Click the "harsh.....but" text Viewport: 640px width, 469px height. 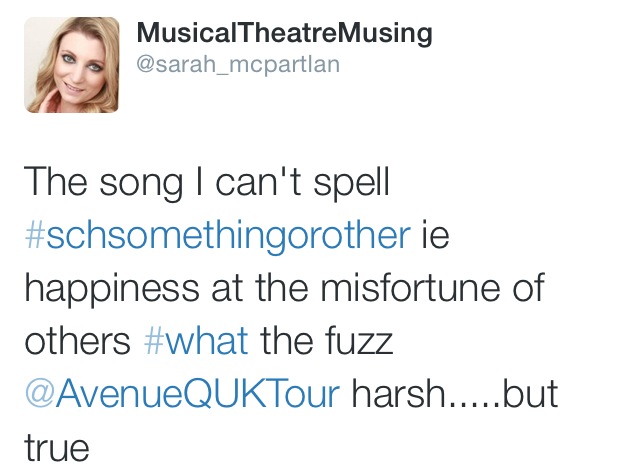click(455, 393)
